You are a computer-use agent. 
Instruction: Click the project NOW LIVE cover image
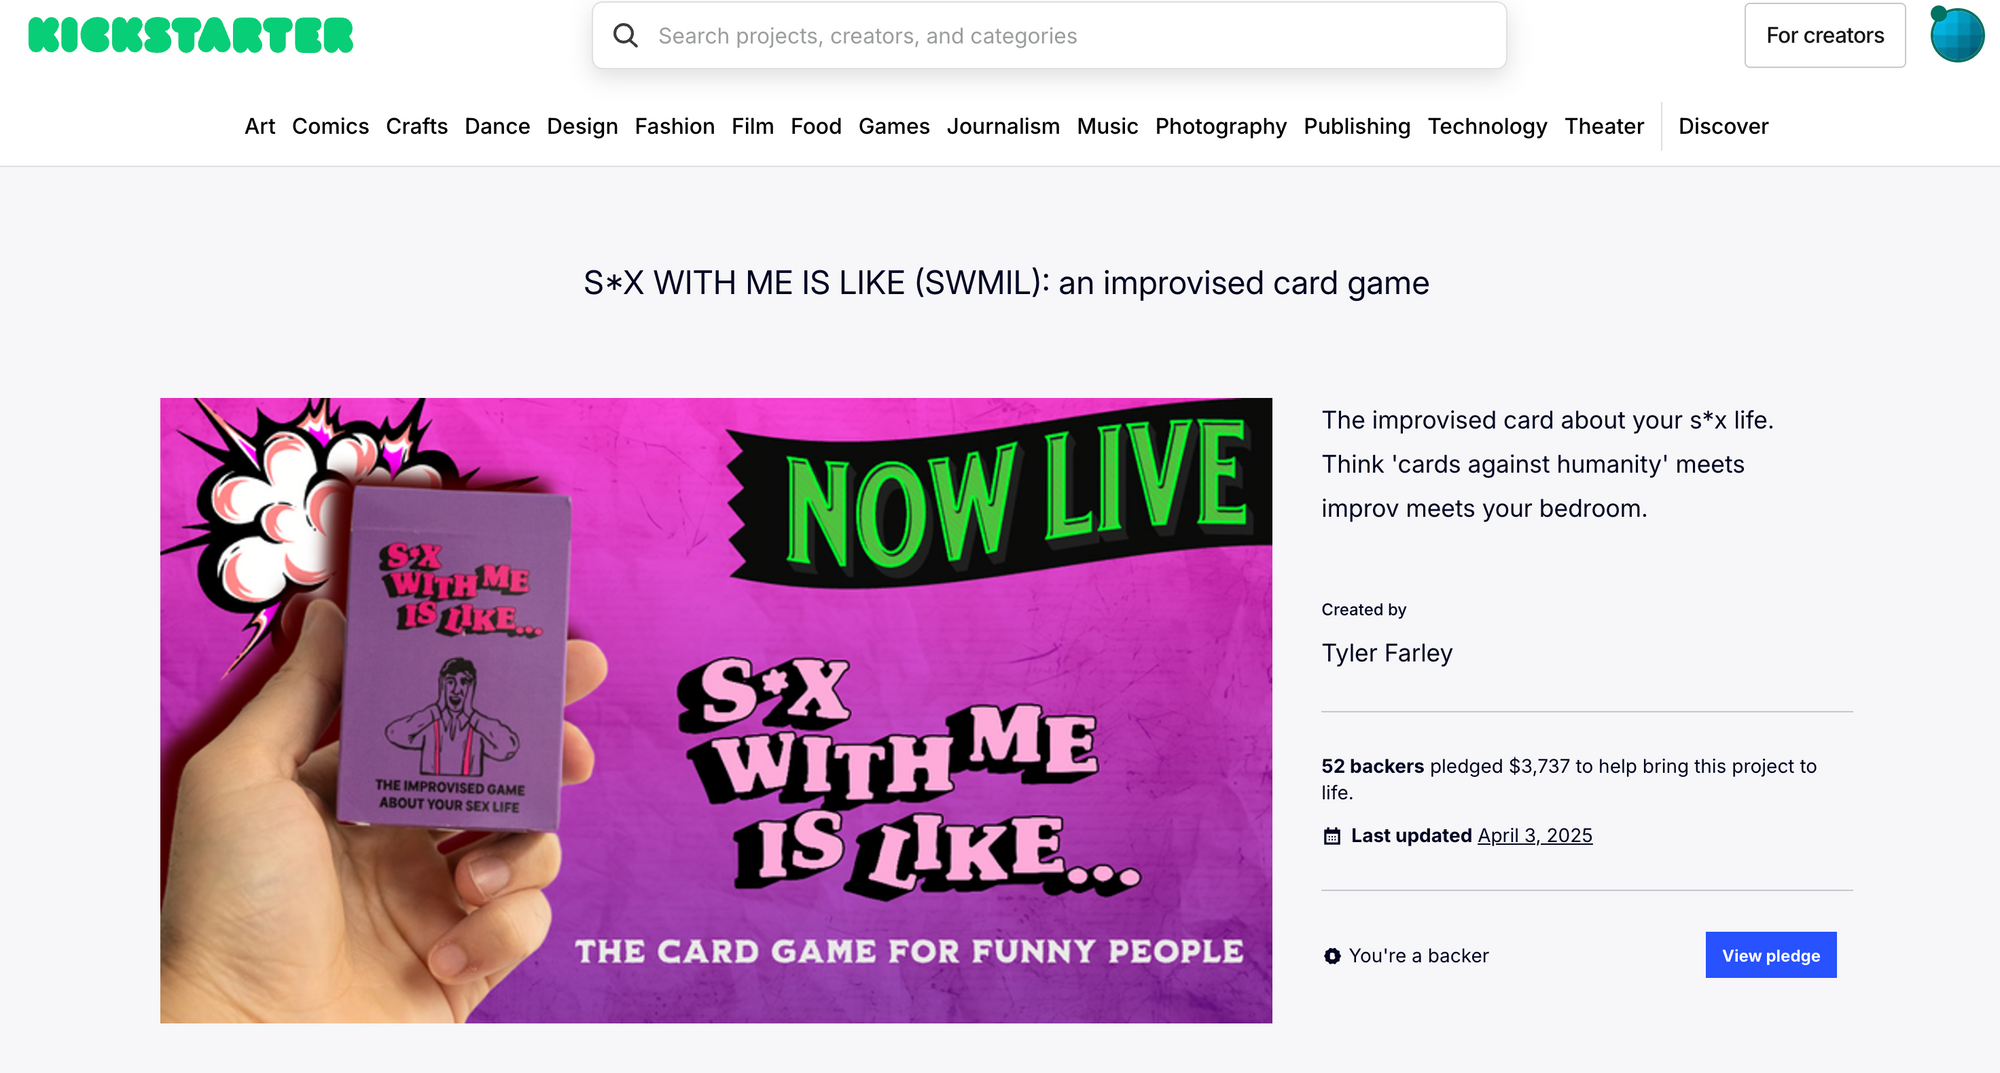716,710
